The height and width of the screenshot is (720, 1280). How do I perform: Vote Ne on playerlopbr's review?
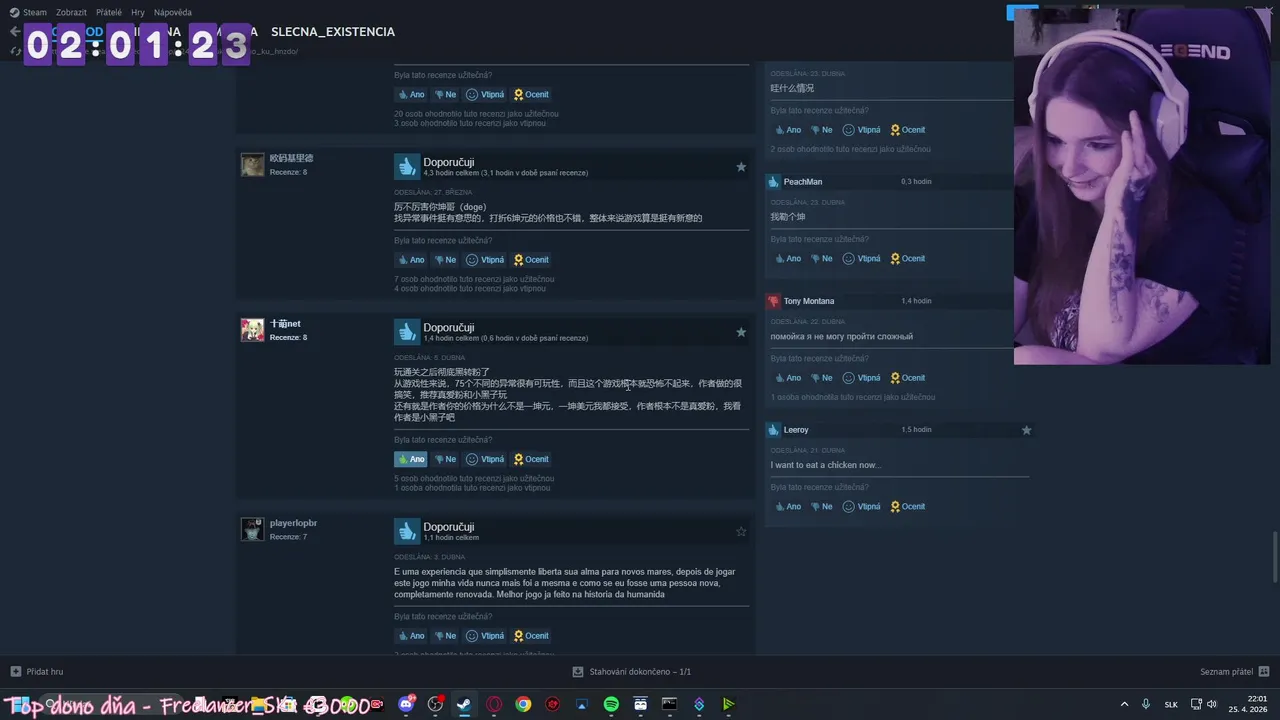tap(445, 636)
